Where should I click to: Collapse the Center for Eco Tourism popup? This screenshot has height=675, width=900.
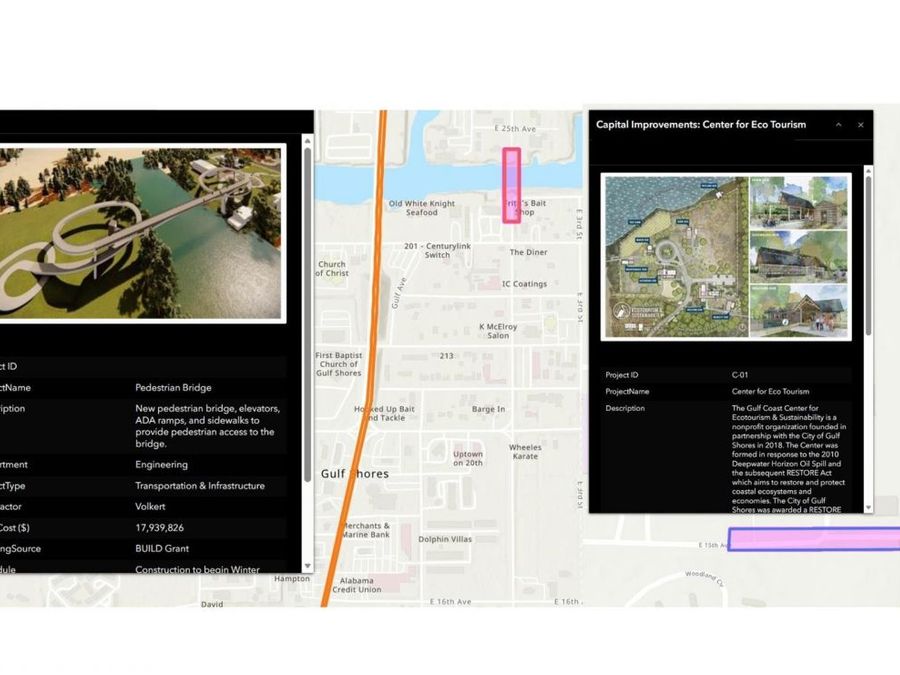[x=838, y=125]
